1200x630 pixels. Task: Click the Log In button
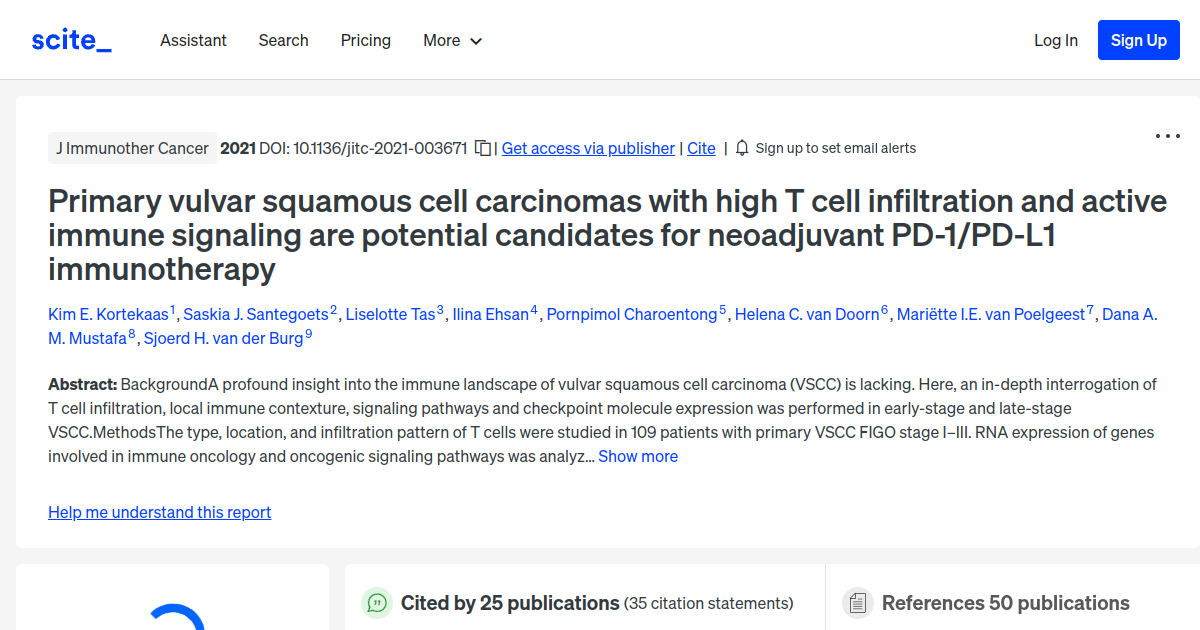coord(1056,40)
